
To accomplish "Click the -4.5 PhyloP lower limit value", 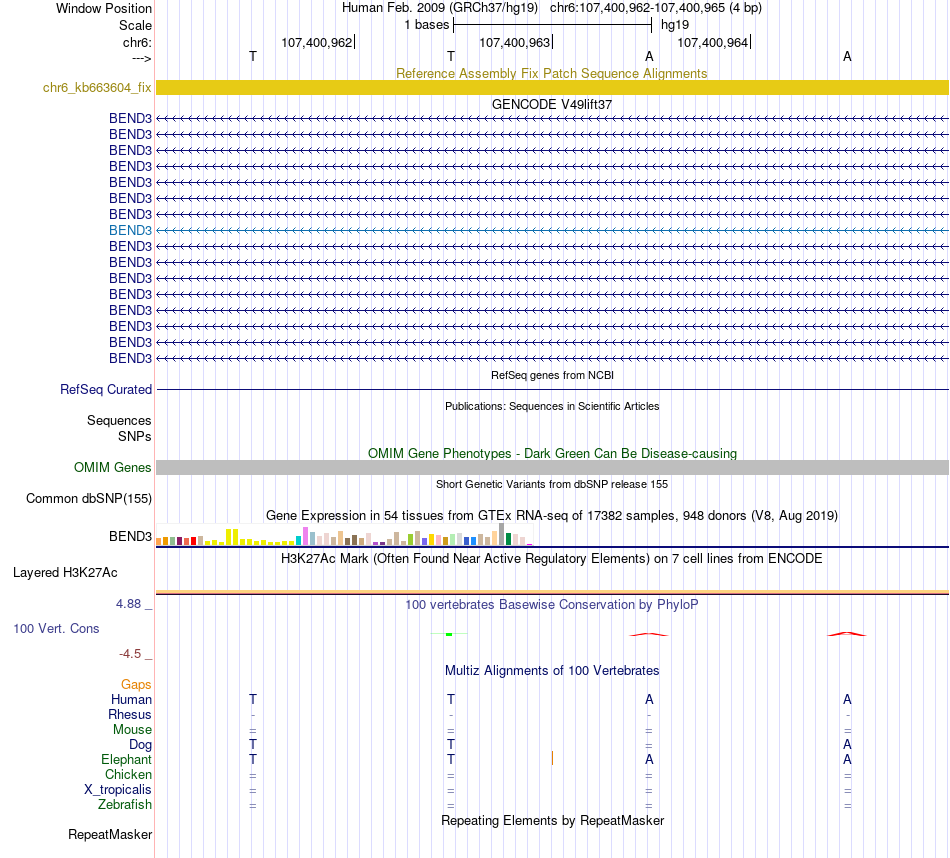I will click(x=130, y=653).
